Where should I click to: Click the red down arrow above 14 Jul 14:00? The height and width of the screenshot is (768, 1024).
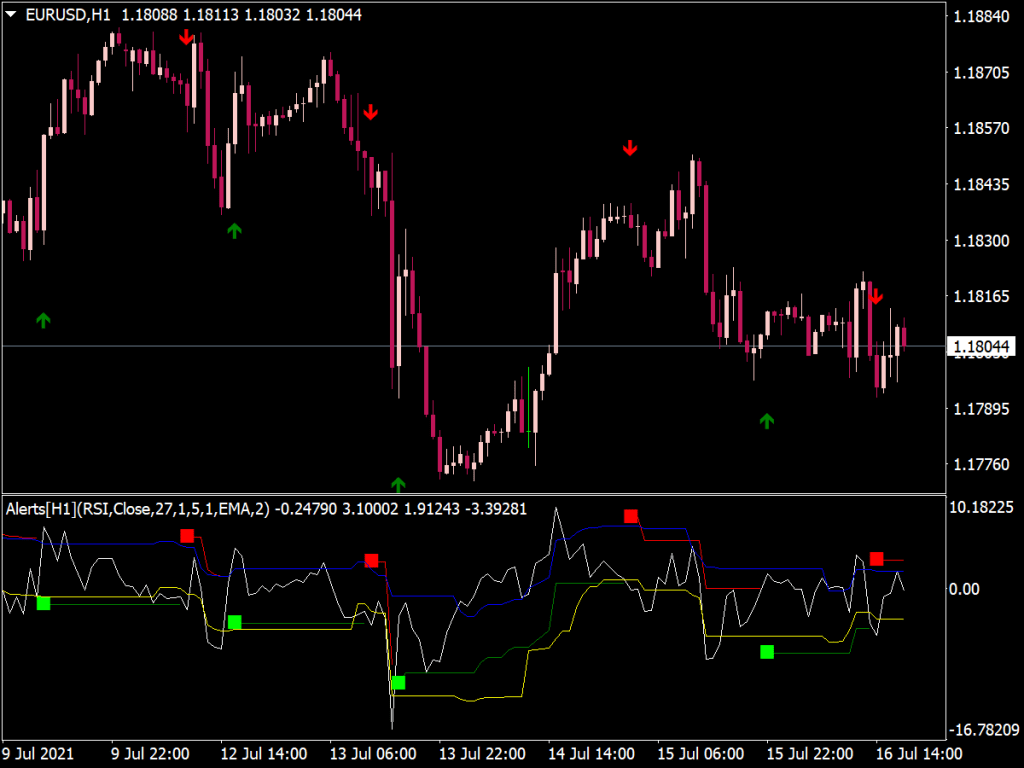click(629, 147)
